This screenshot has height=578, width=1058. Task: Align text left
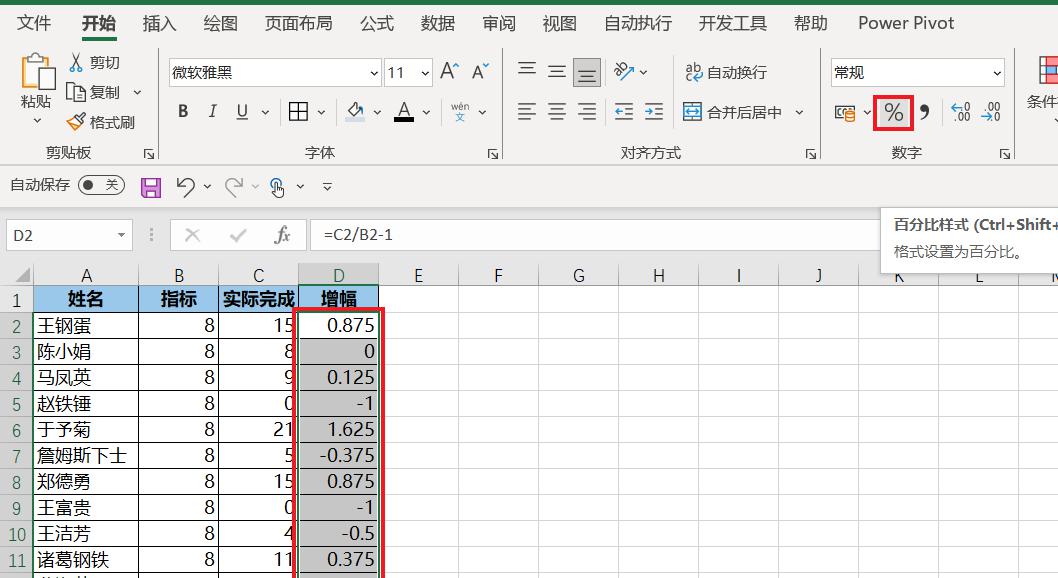tap(527, 111)
